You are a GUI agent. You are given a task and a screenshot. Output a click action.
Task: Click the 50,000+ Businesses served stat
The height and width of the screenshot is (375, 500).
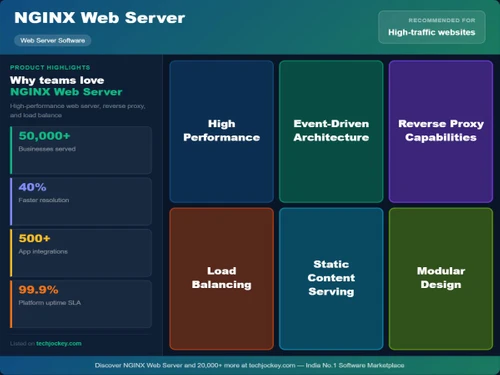click(x=81, y=150)
